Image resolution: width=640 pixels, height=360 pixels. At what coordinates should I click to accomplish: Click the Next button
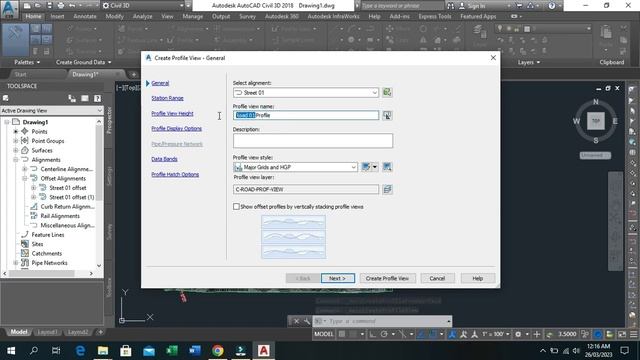pyautogui.click(x=338, y=278)
